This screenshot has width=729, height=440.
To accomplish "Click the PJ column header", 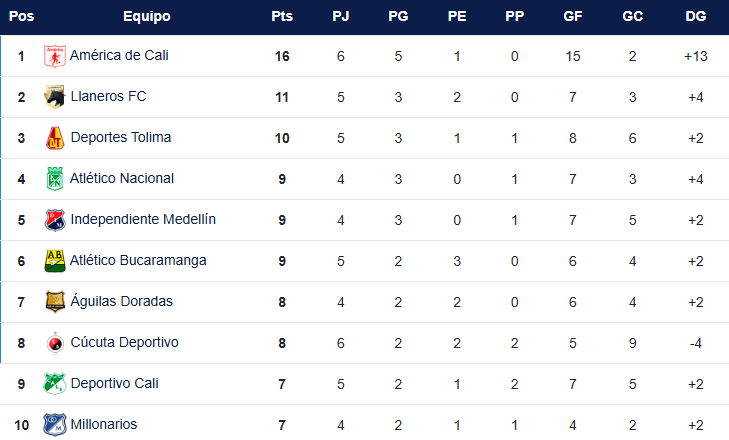I will point(340,16).
